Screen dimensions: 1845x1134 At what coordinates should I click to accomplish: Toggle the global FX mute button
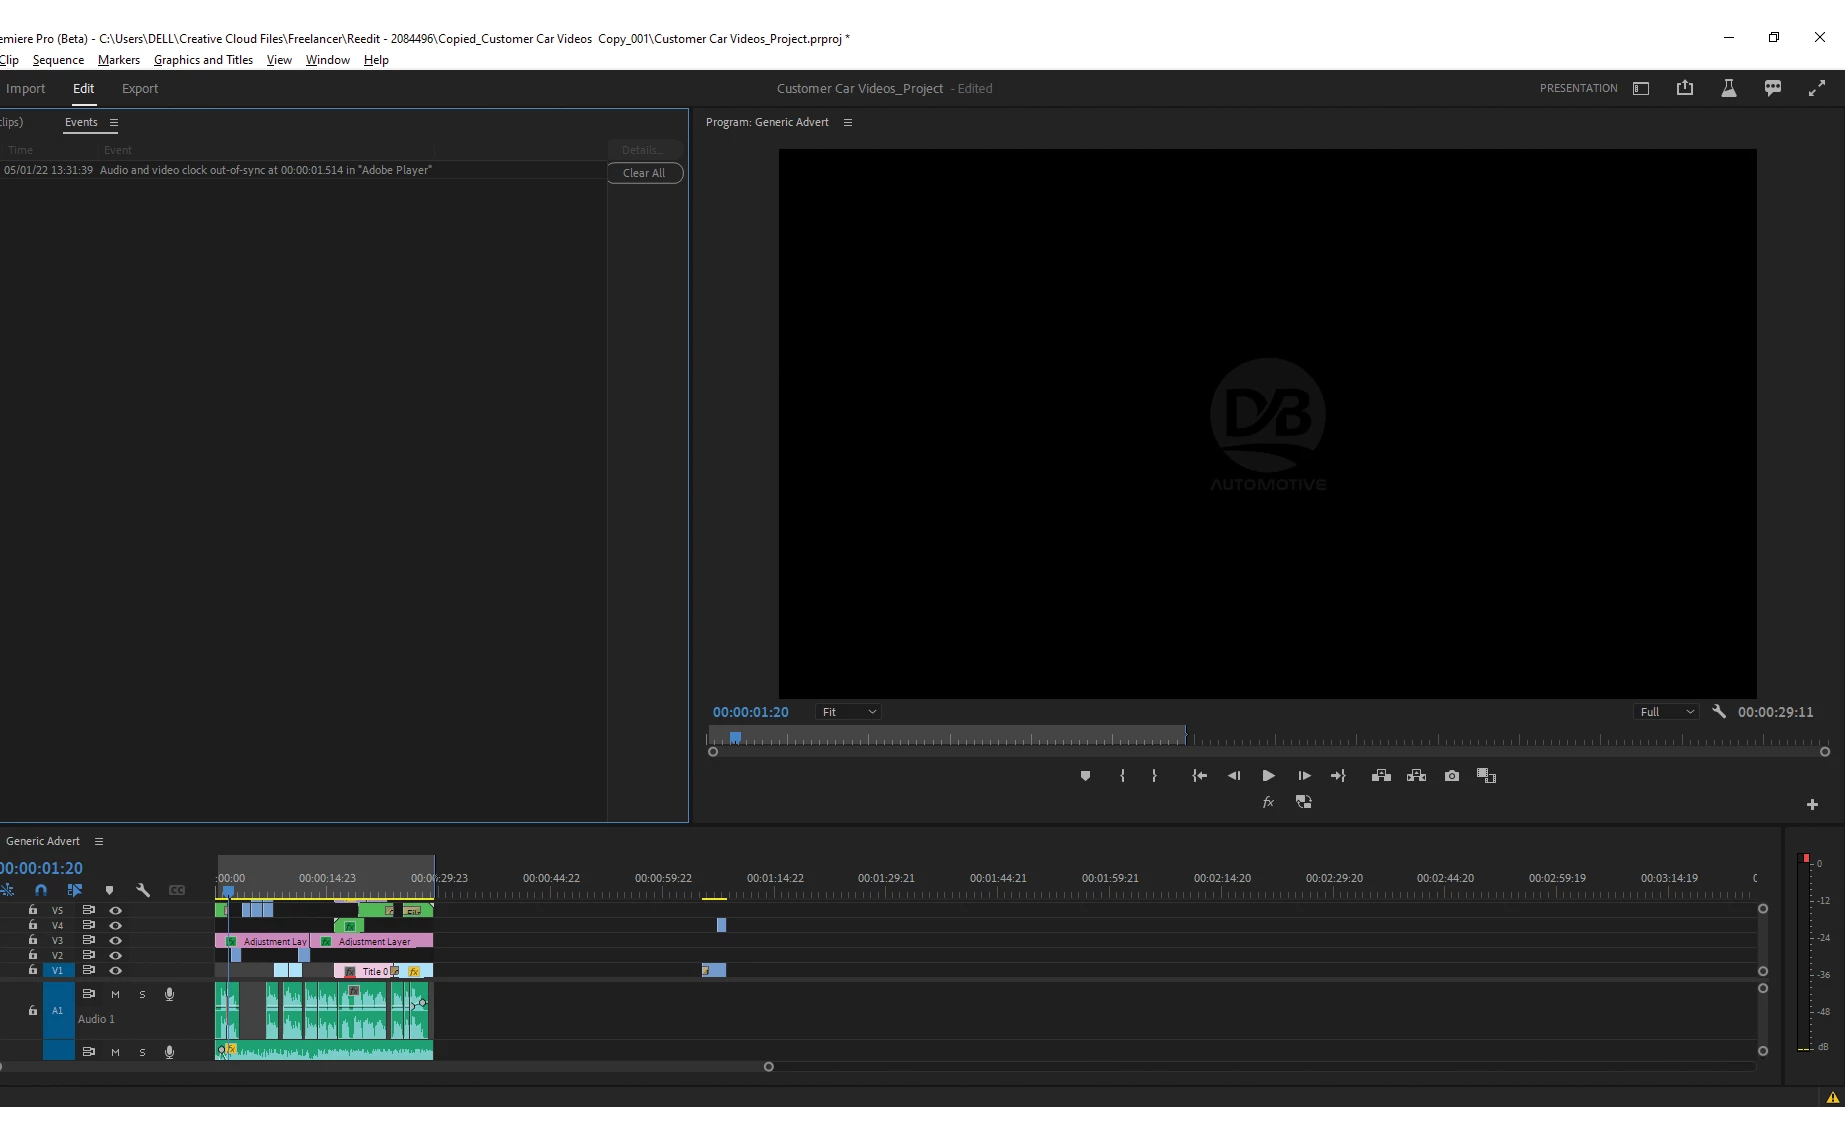click(1268, 802)
